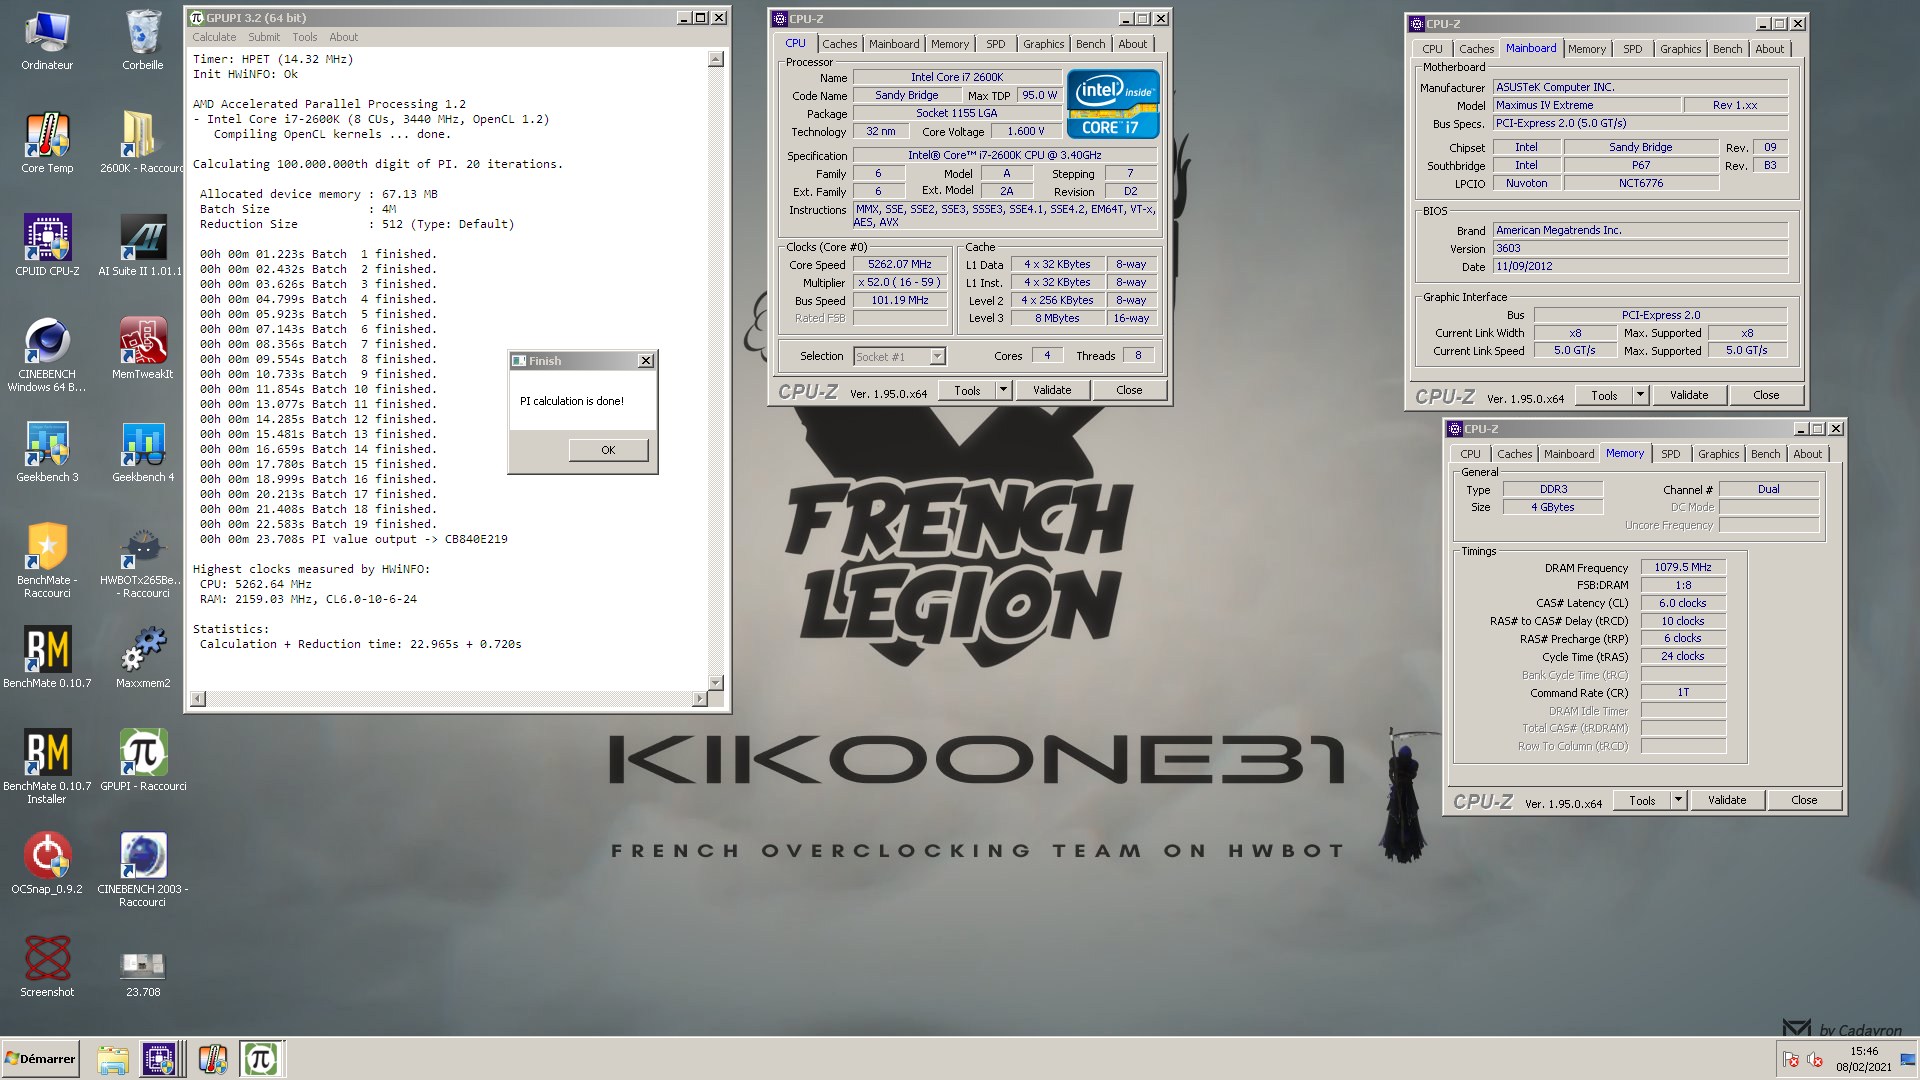This screenshot has height=1080, width=1920.
Task: Open HWBOTx265Benchmark shortcut icon
Action: [143, 561]
